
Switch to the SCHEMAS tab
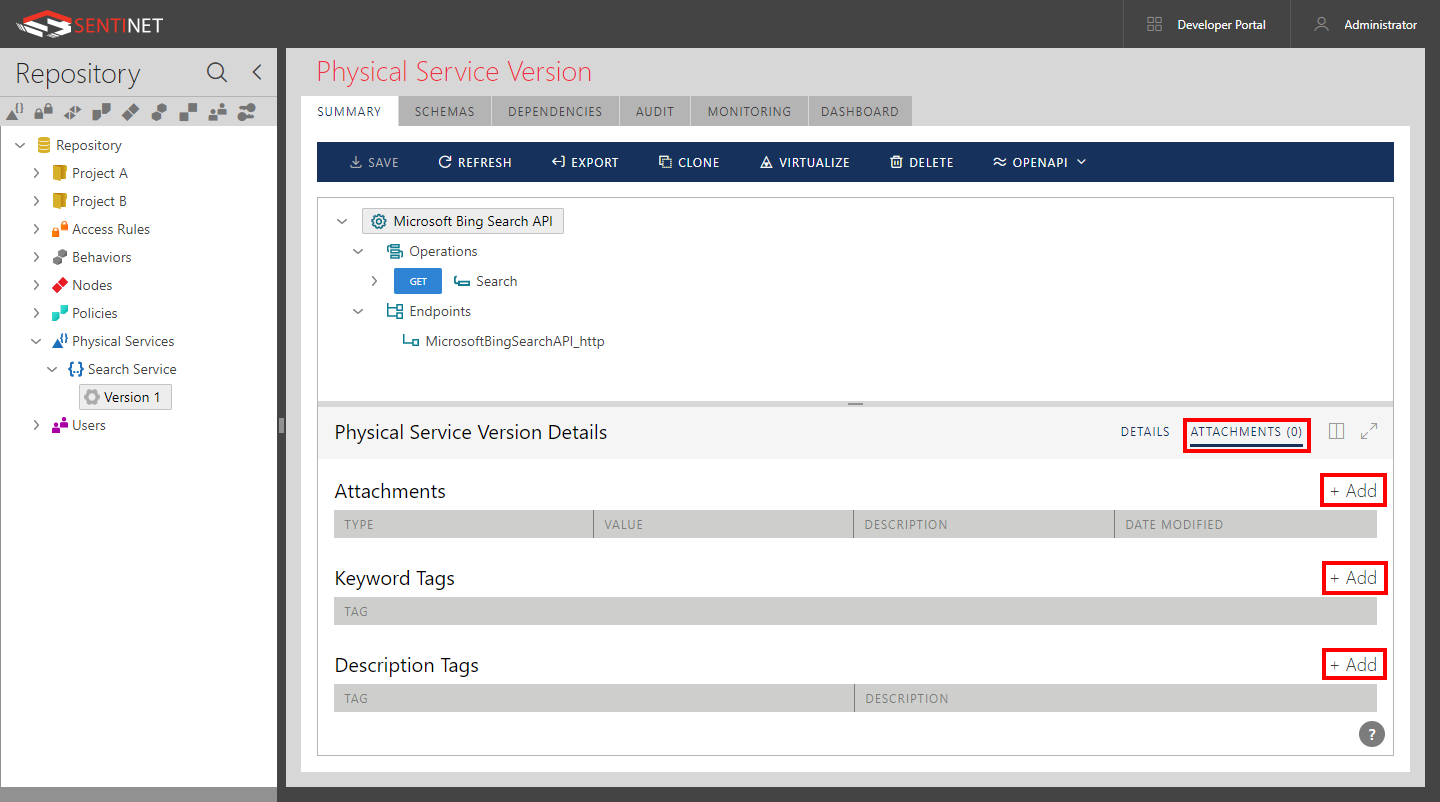click(445, 111)
